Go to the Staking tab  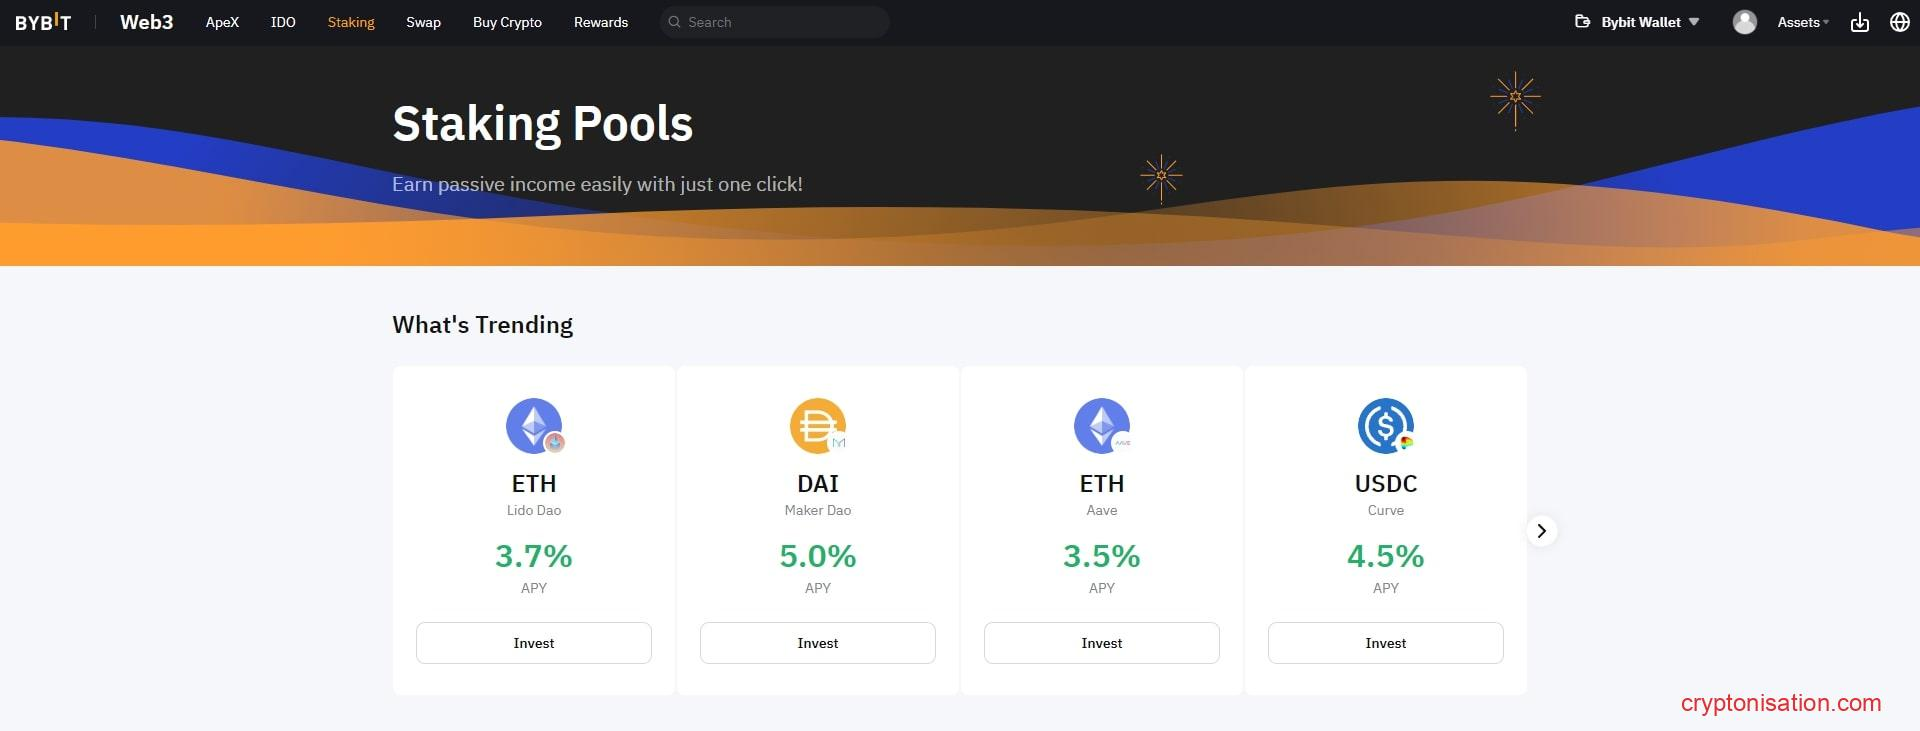pos(351,22)
